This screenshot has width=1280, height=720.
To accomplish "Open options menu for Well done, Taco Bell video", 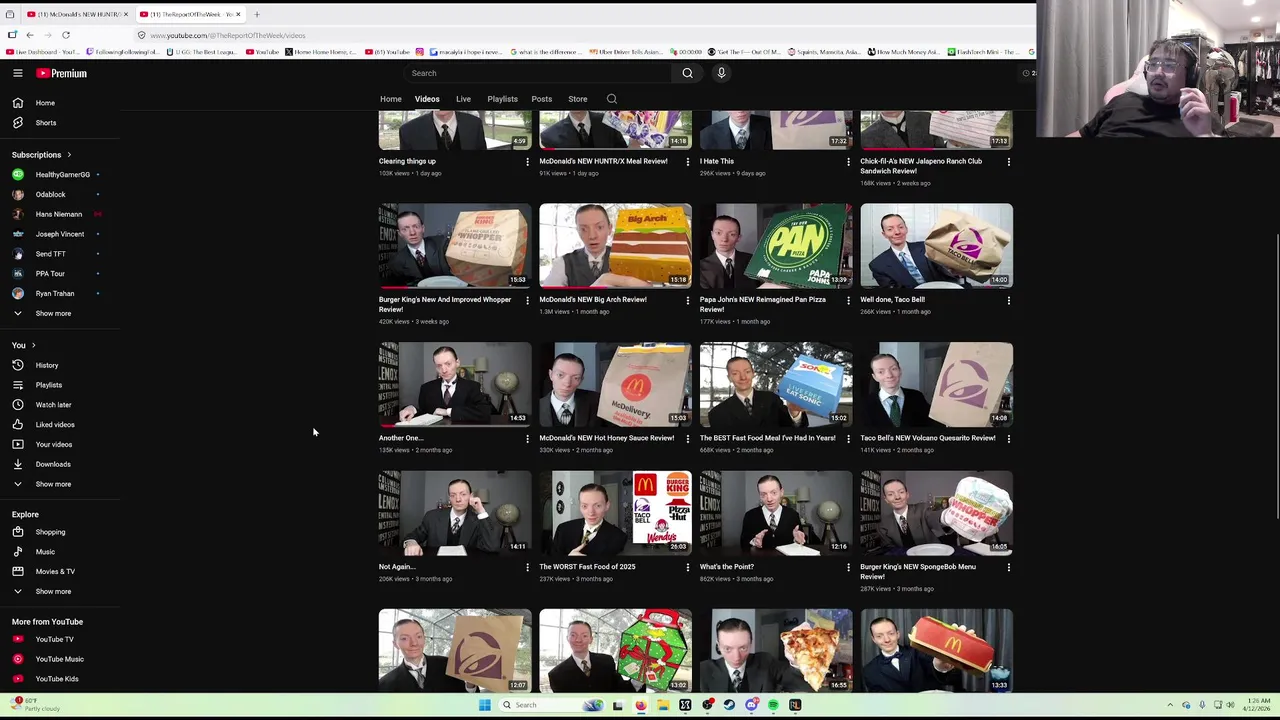I will click(x=1008, y=300).
